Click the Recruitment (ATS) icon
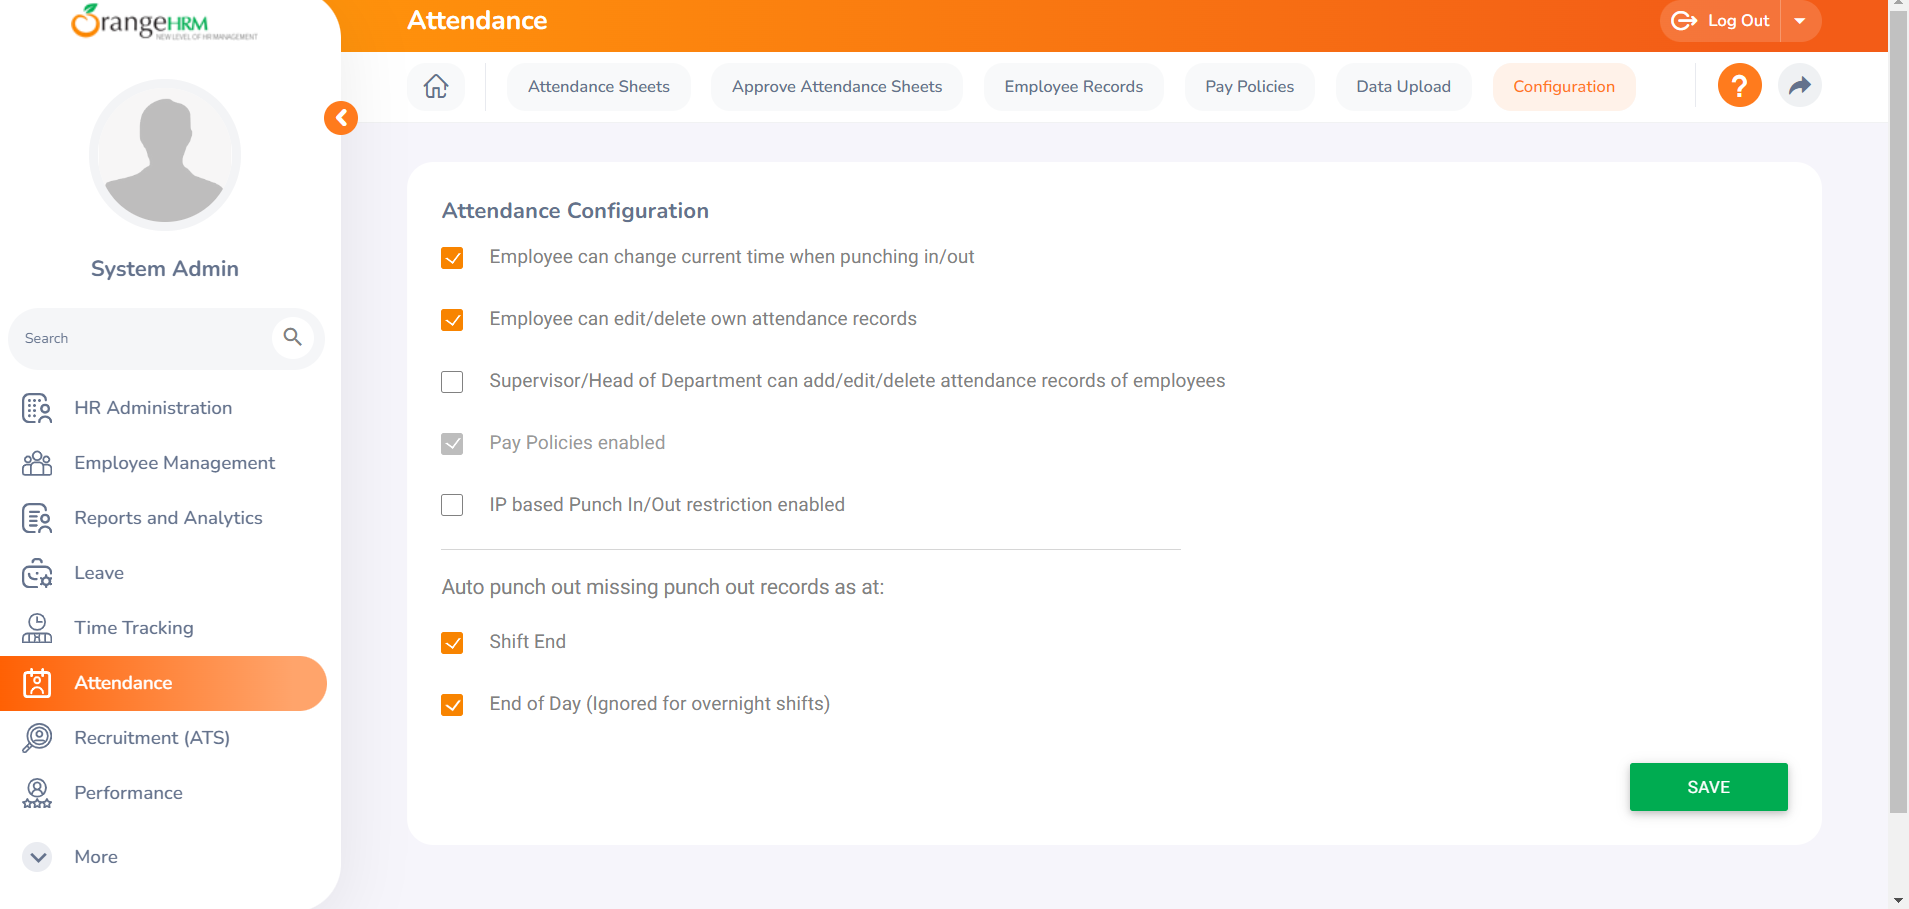Screen dimensions: 1909x909 tap(37, 738)
